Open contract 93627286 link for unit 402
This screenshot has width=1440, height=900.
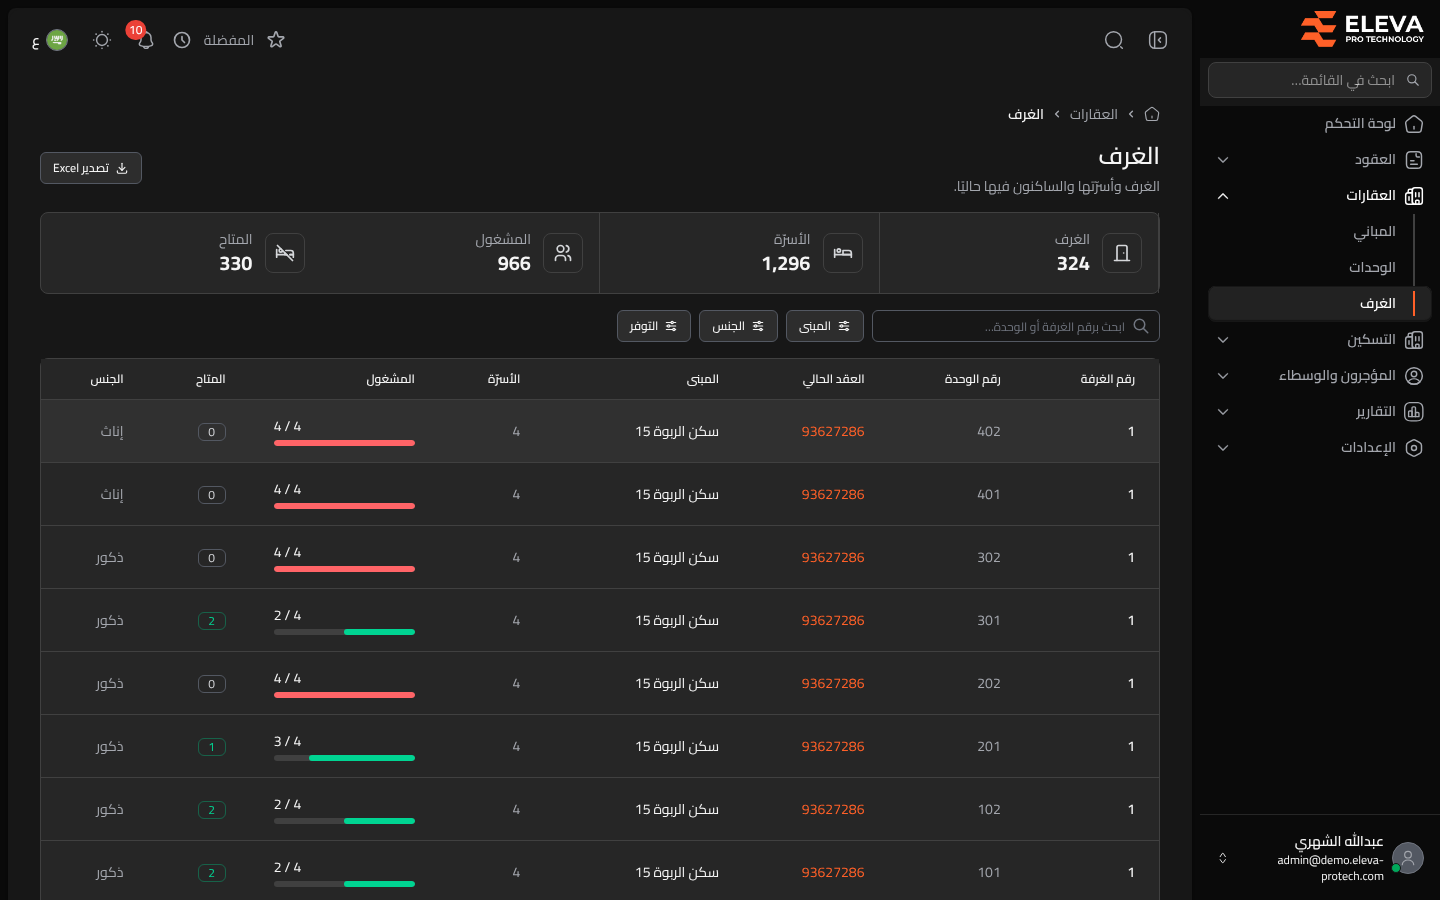pos(833,432)
